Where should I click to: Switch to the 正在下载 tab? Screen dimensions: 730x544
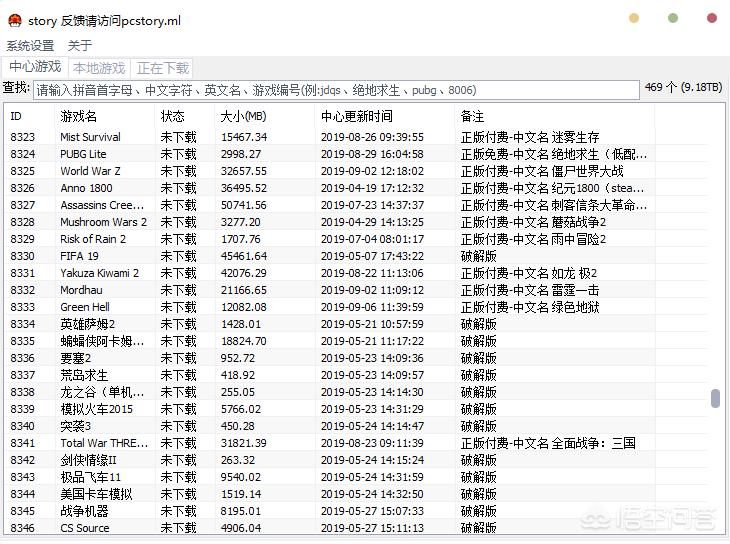pos(162,68)
